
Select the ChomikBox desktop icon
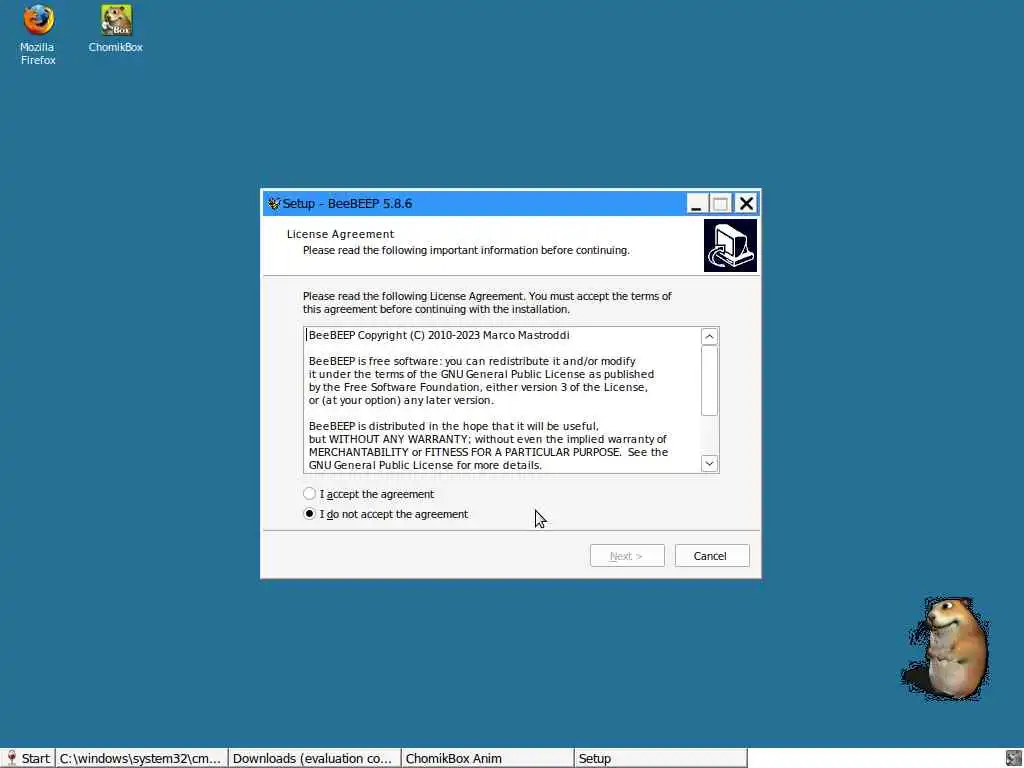[116, 29]
